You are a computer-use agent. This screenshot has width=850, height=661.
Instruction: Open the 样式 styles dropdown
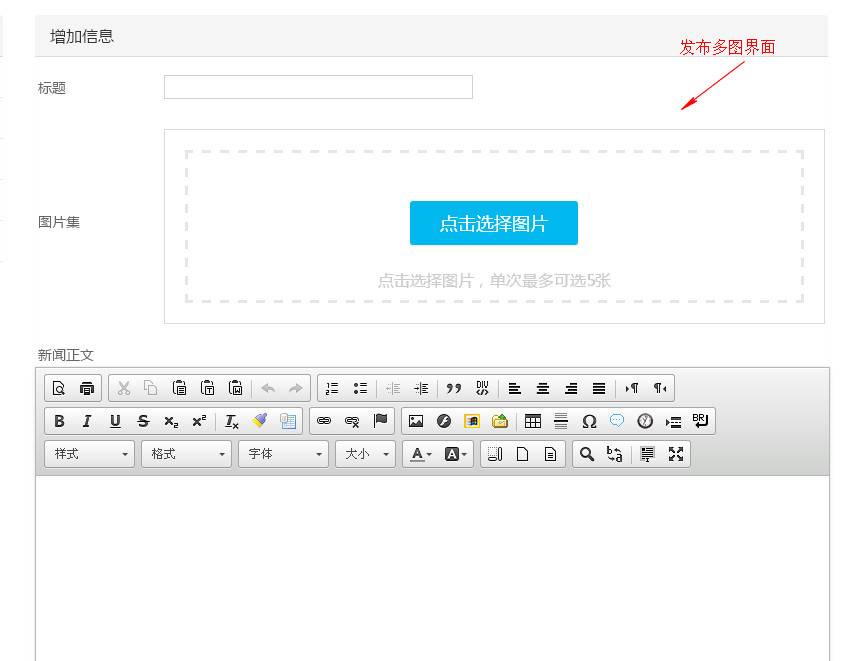[x=89, y=454]
